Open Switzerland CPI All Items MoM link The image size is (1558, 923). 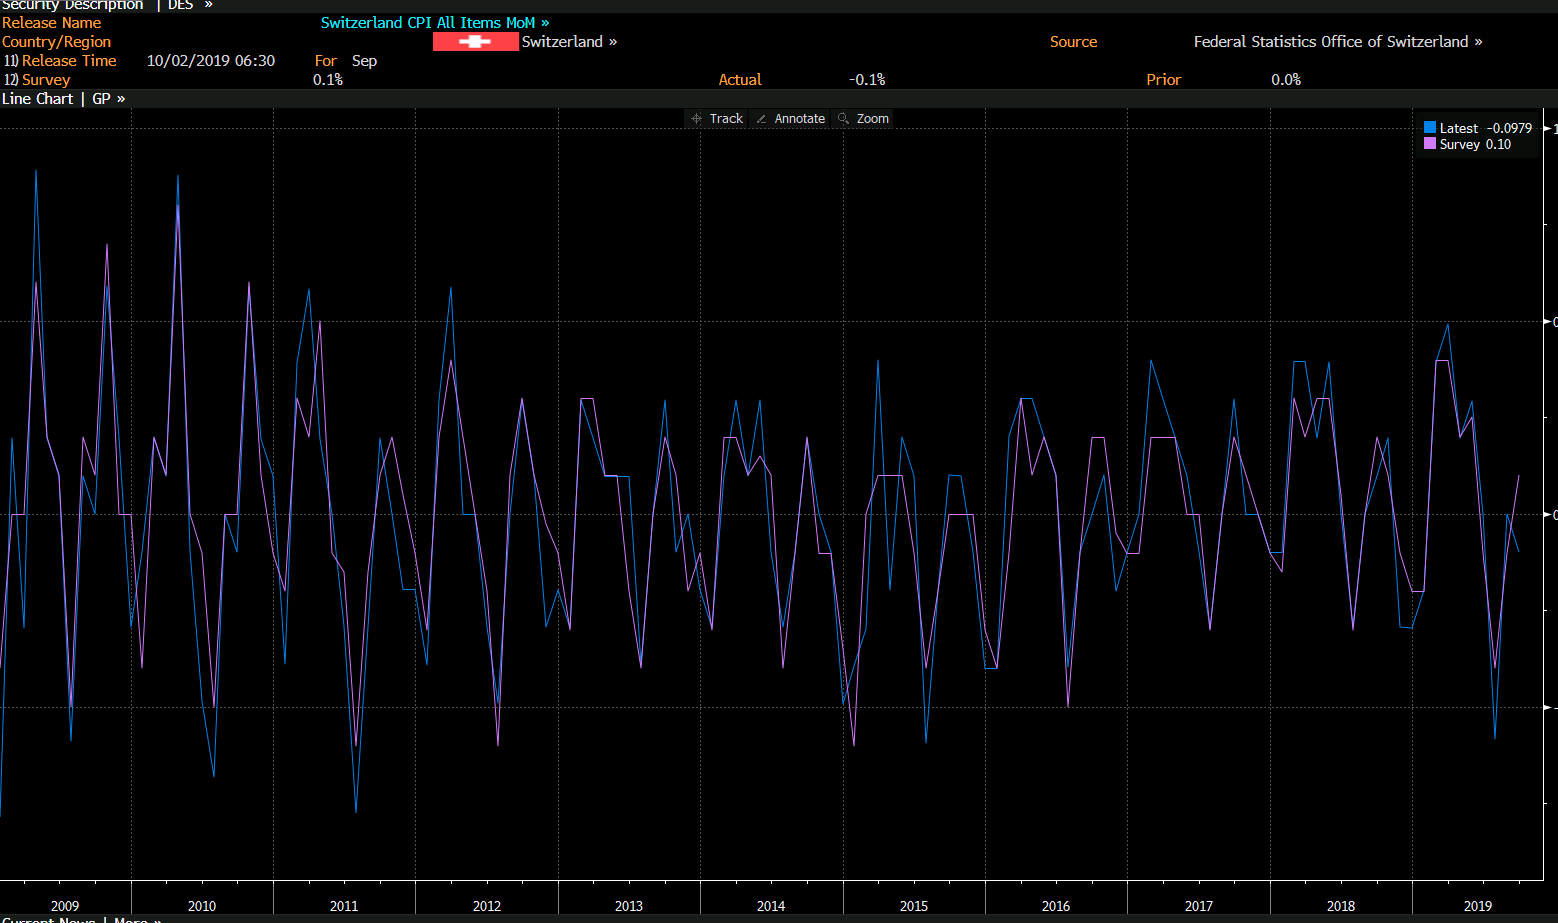click(x=435, y=22)
